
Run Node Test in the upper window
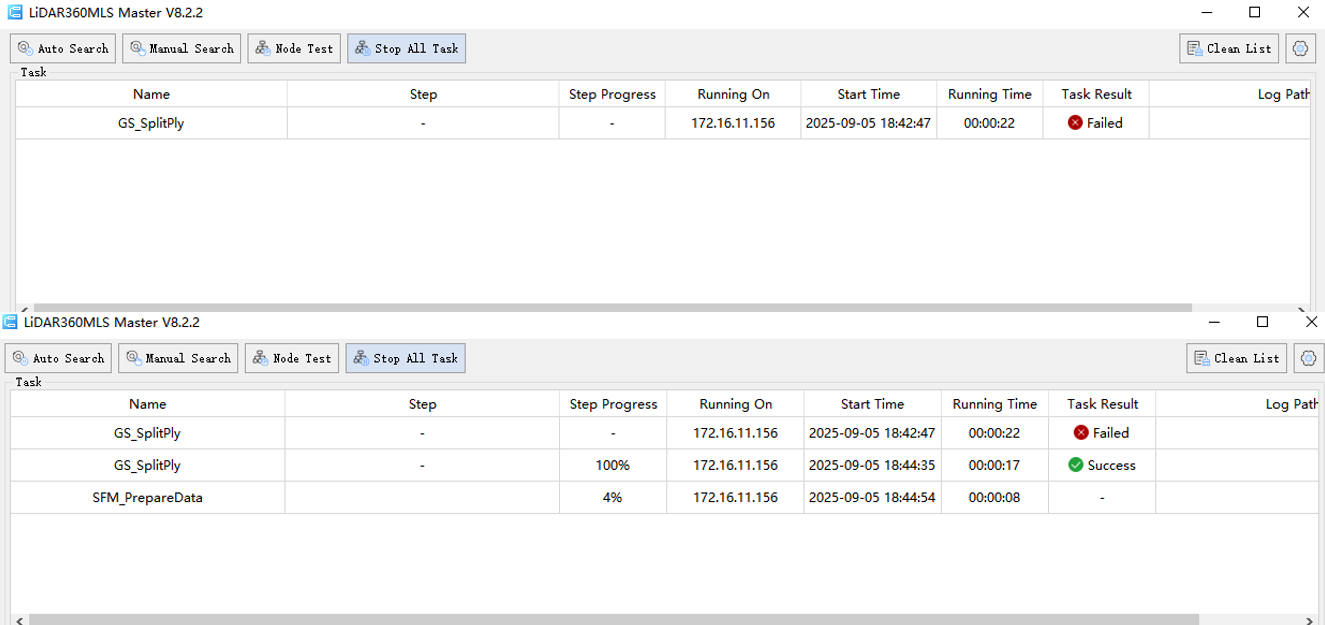click(x=294, y=49)
